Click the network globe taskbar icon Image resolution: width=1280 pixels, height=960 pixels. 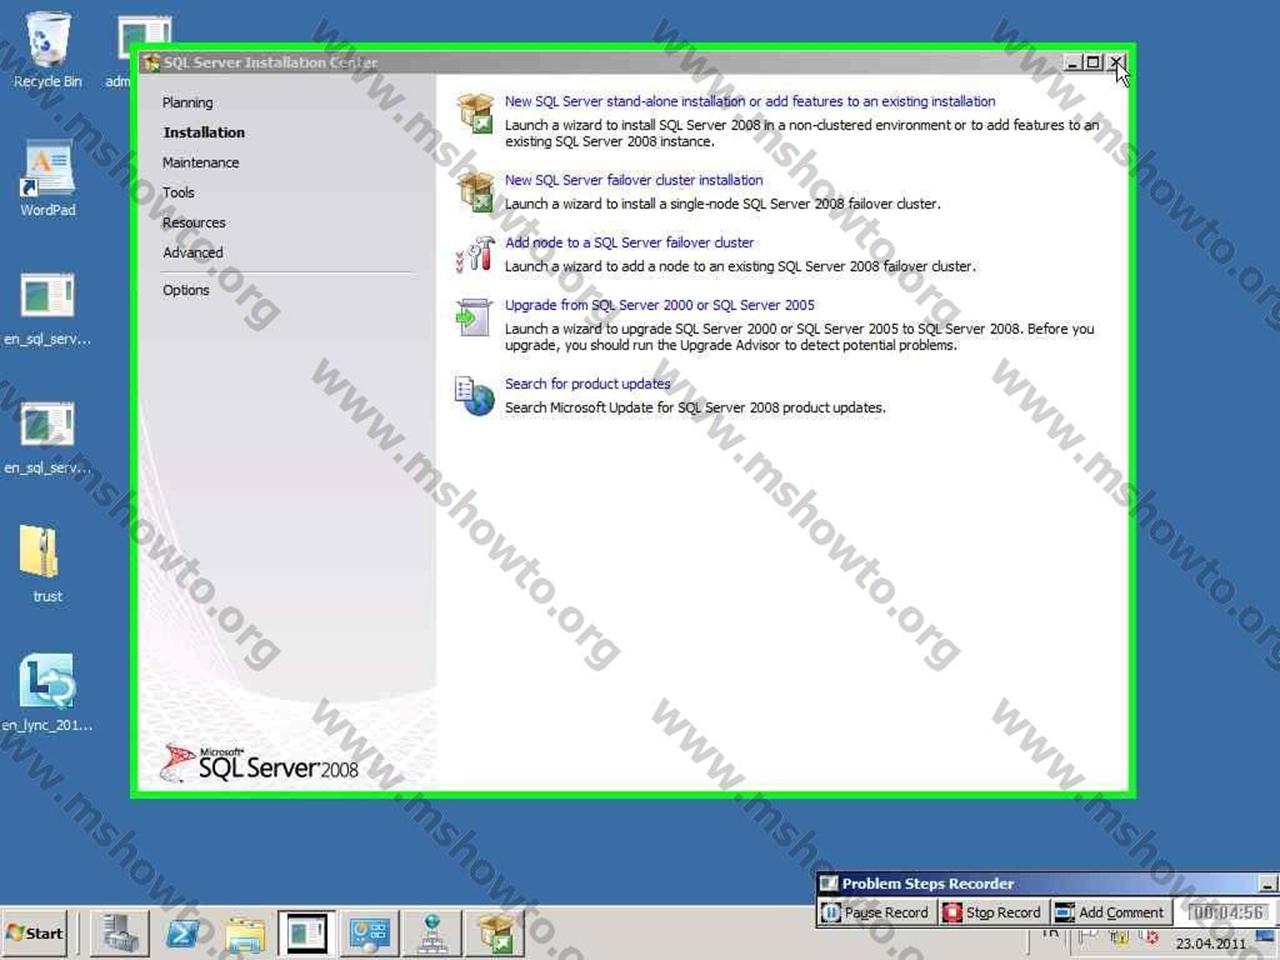(x=432, y=933)
